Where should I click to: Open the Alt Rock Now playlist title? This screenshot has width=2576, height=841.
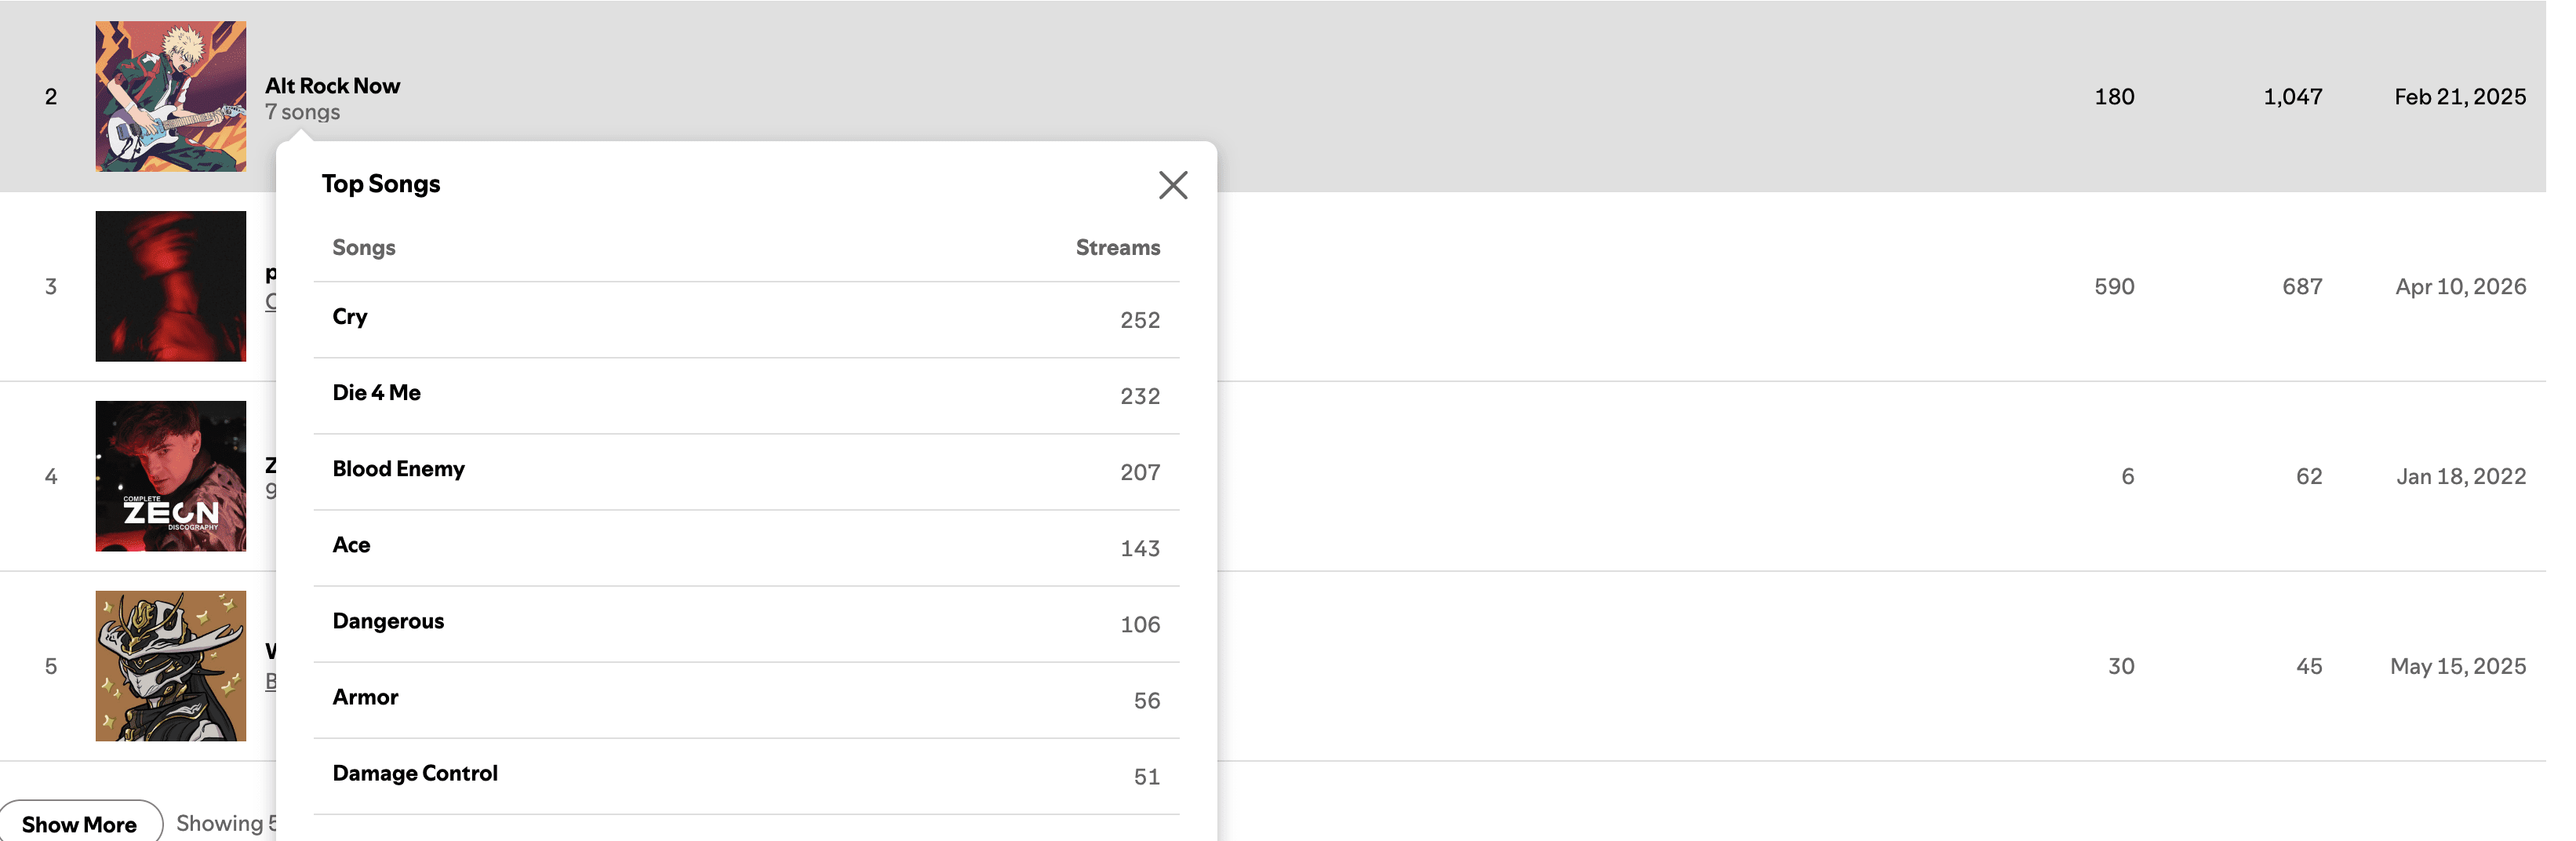(x=332, y=86)
